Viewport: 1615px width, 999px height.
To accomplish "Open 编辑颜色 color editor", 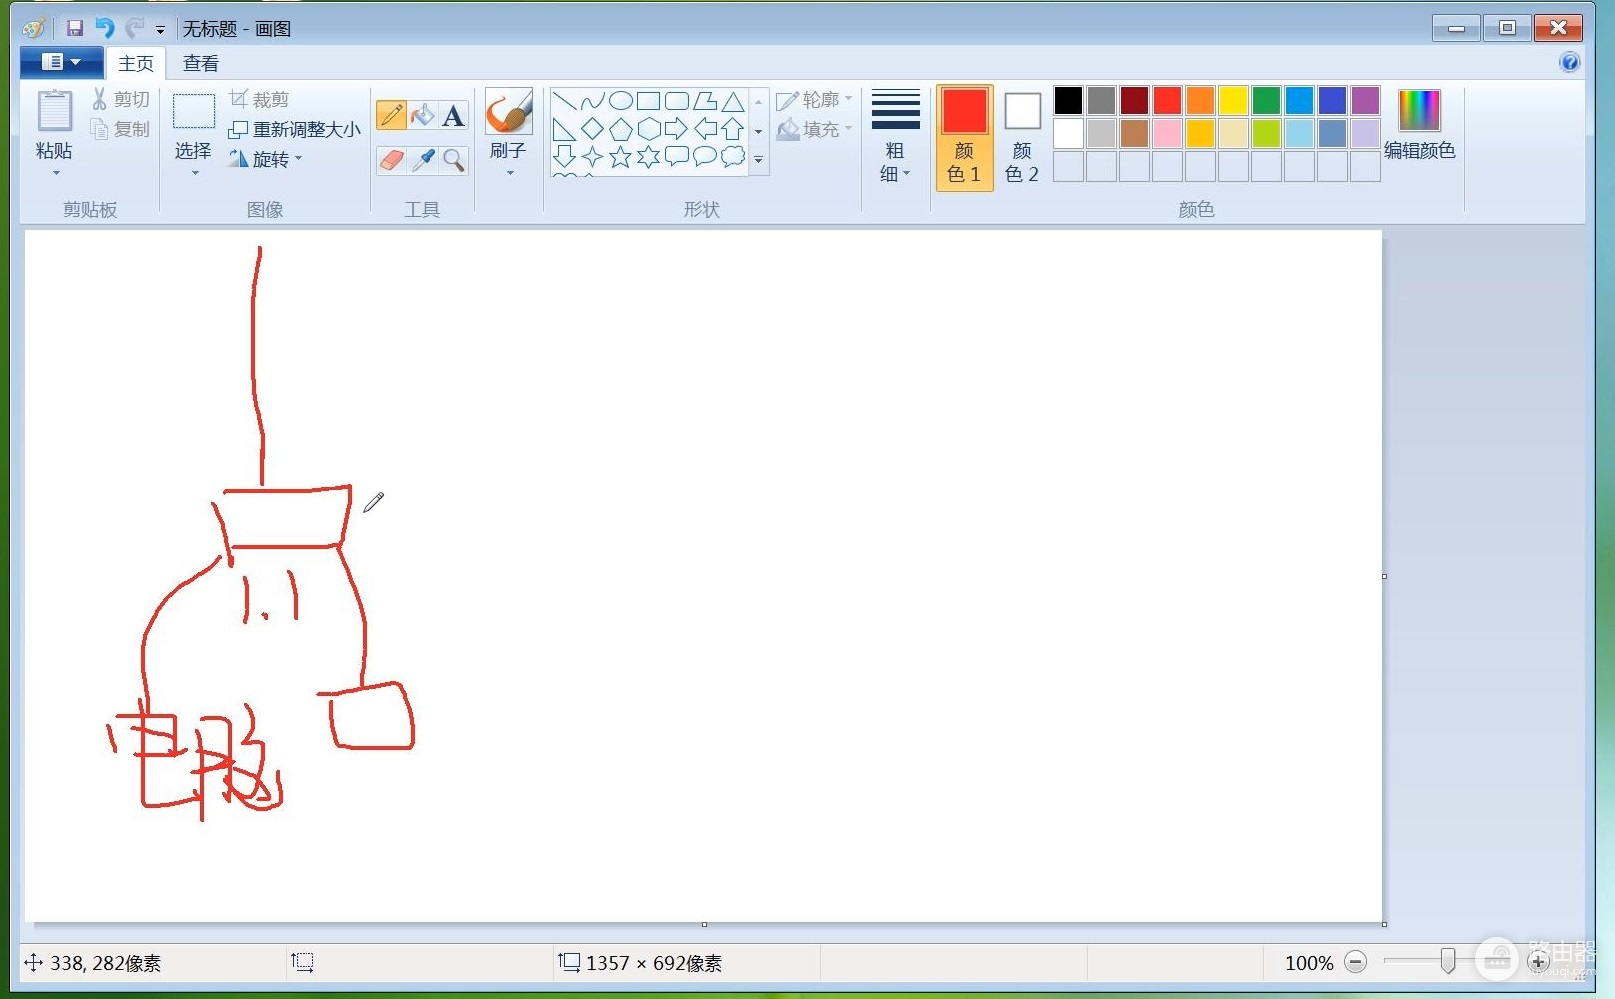I will tap(1419, 125).
